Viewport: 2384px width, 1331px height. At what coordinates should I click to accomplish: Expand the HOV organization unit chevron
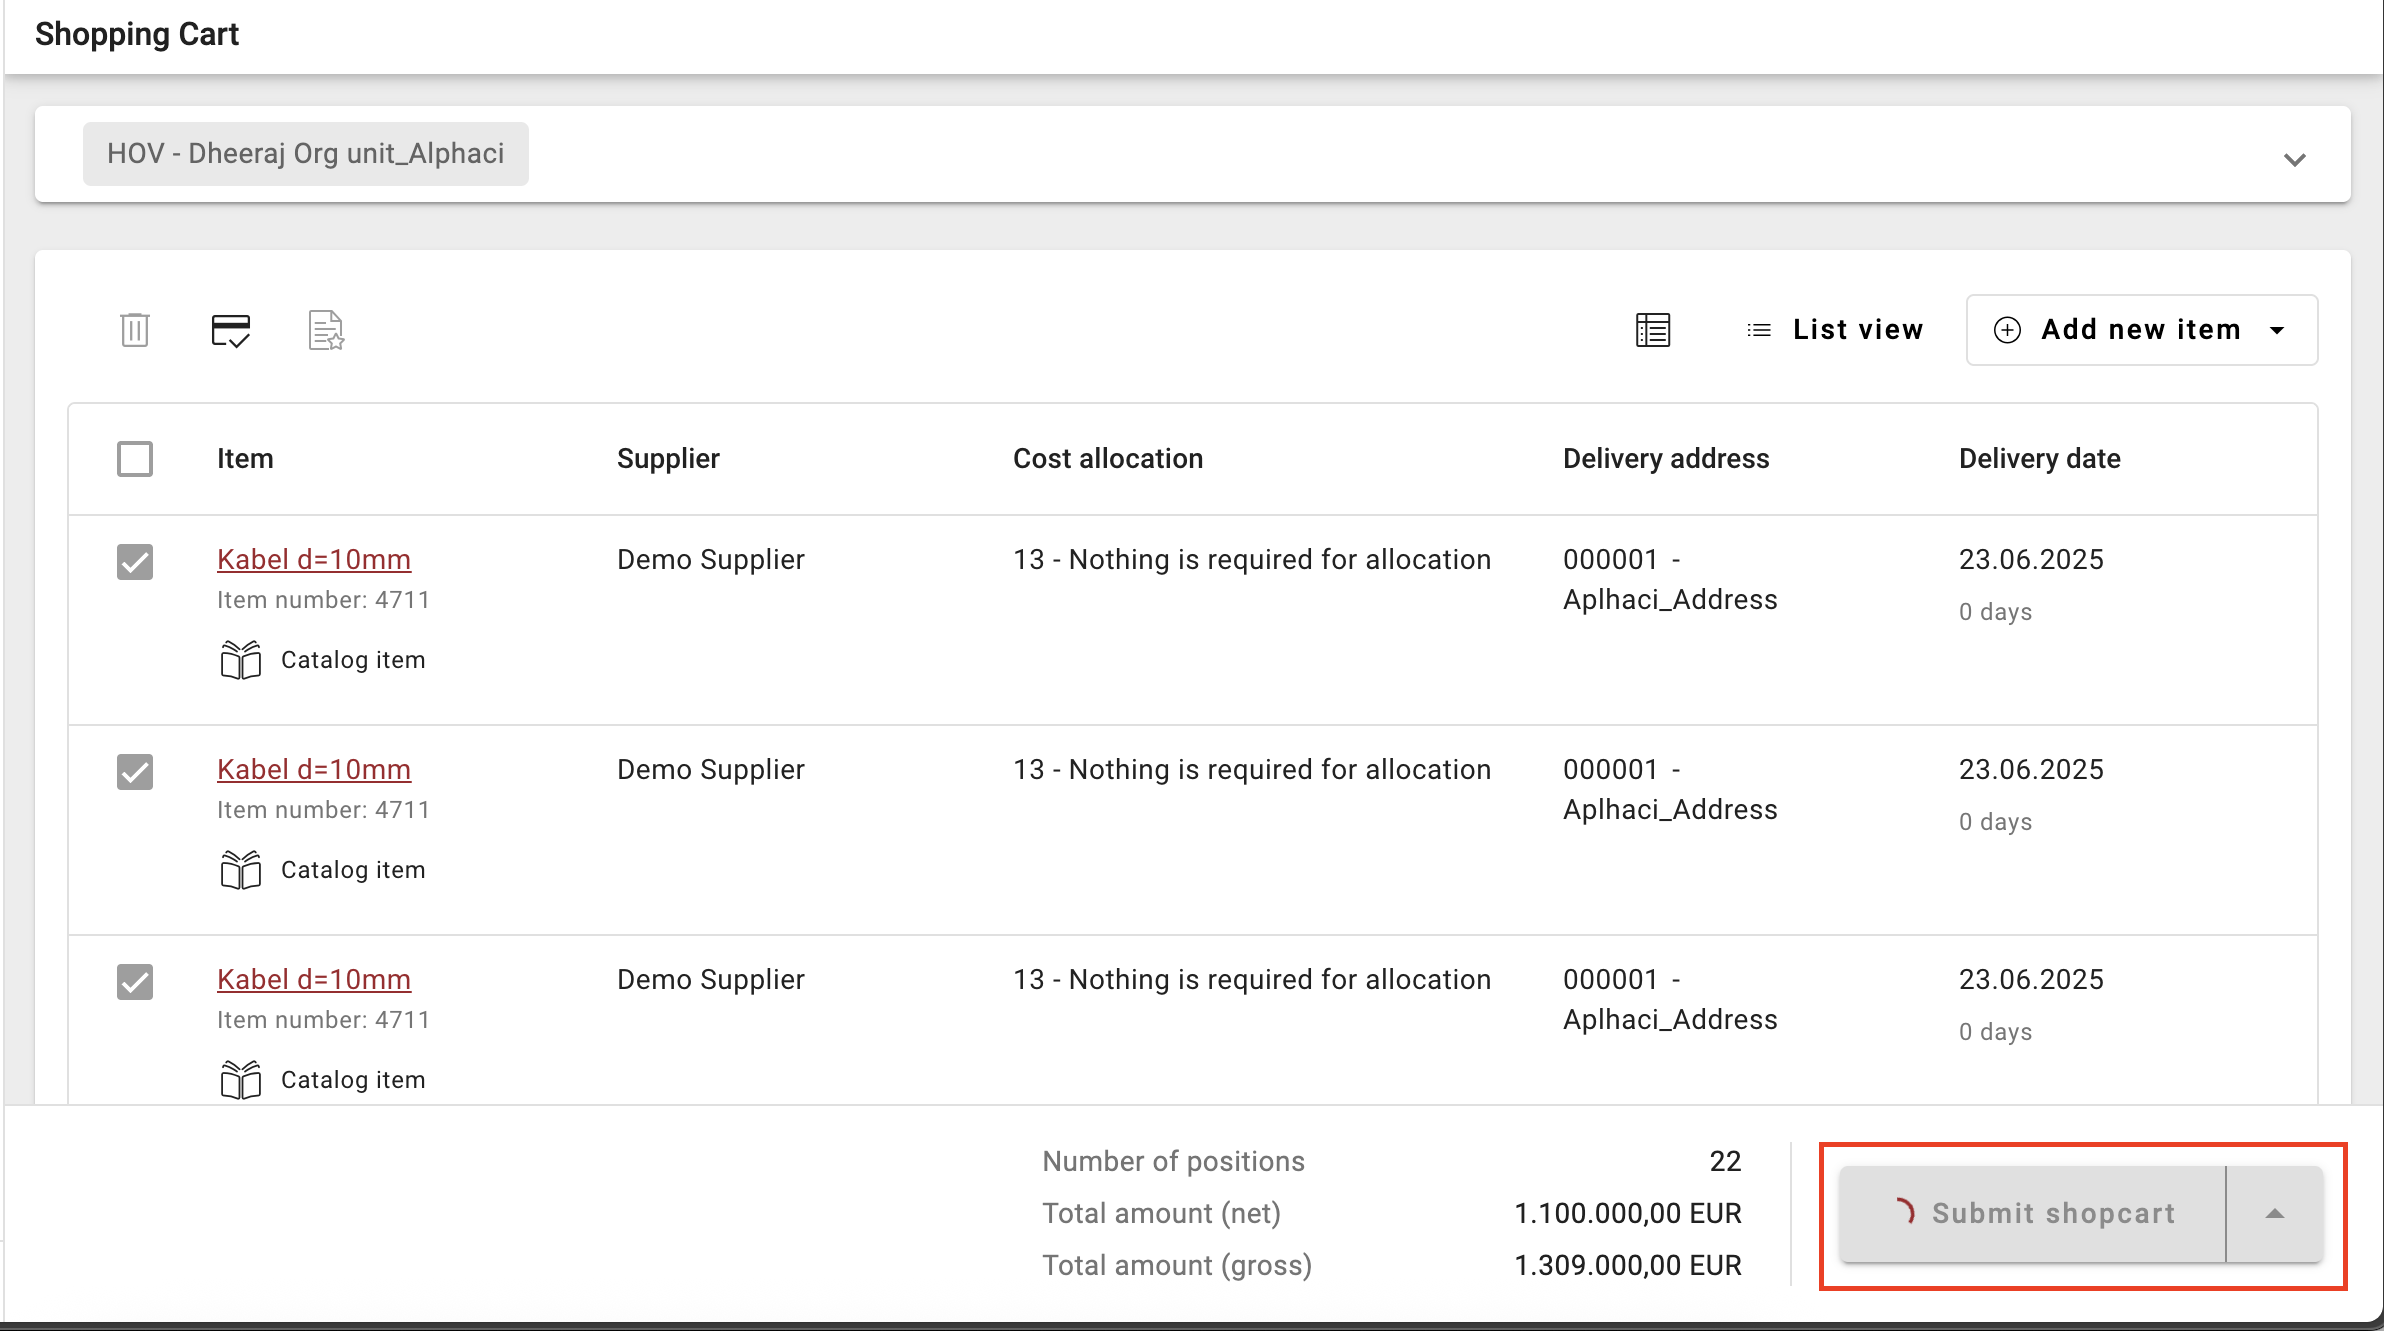2294,160
